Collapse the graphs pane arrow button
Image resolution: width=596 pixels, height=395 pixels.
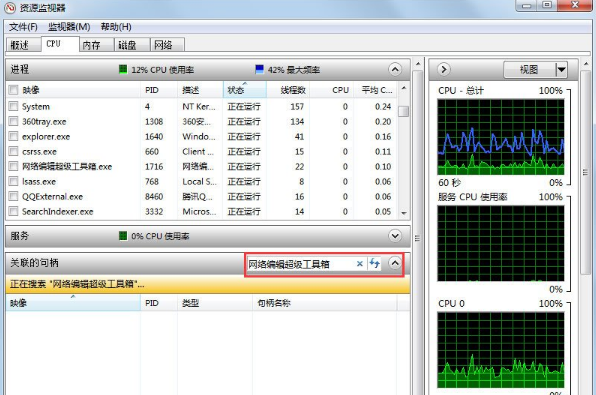(444, 69)
